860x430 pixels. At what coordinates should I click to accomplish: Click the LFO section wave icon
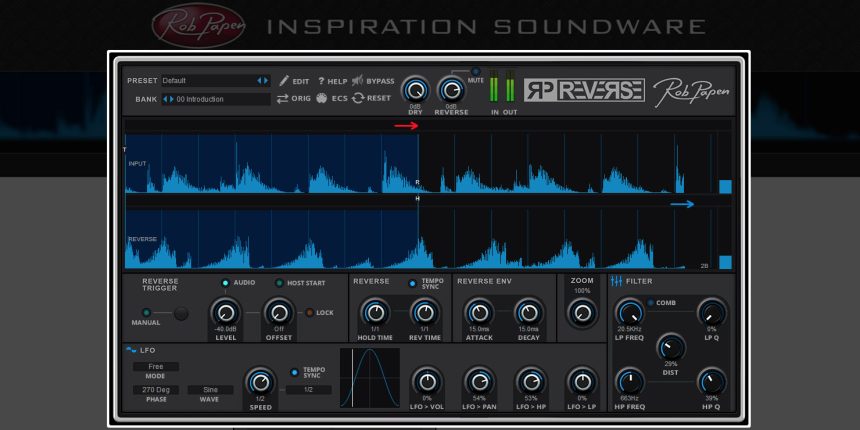(x=131, y=350)
